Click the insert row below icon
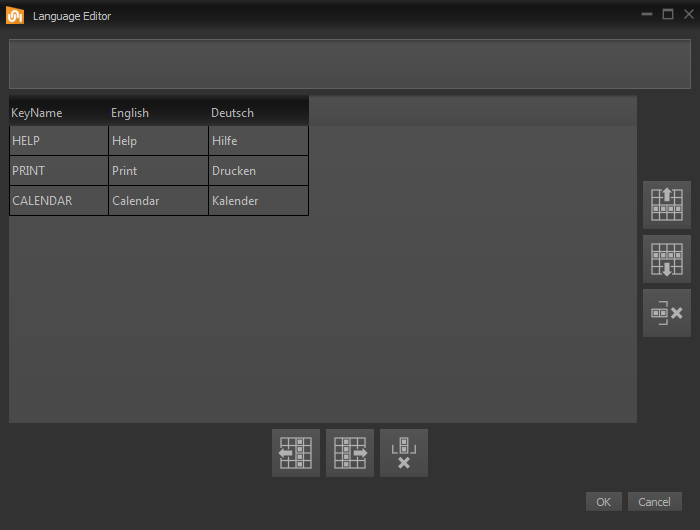Screen dimensions: 700x530 (x=666, y=259)
